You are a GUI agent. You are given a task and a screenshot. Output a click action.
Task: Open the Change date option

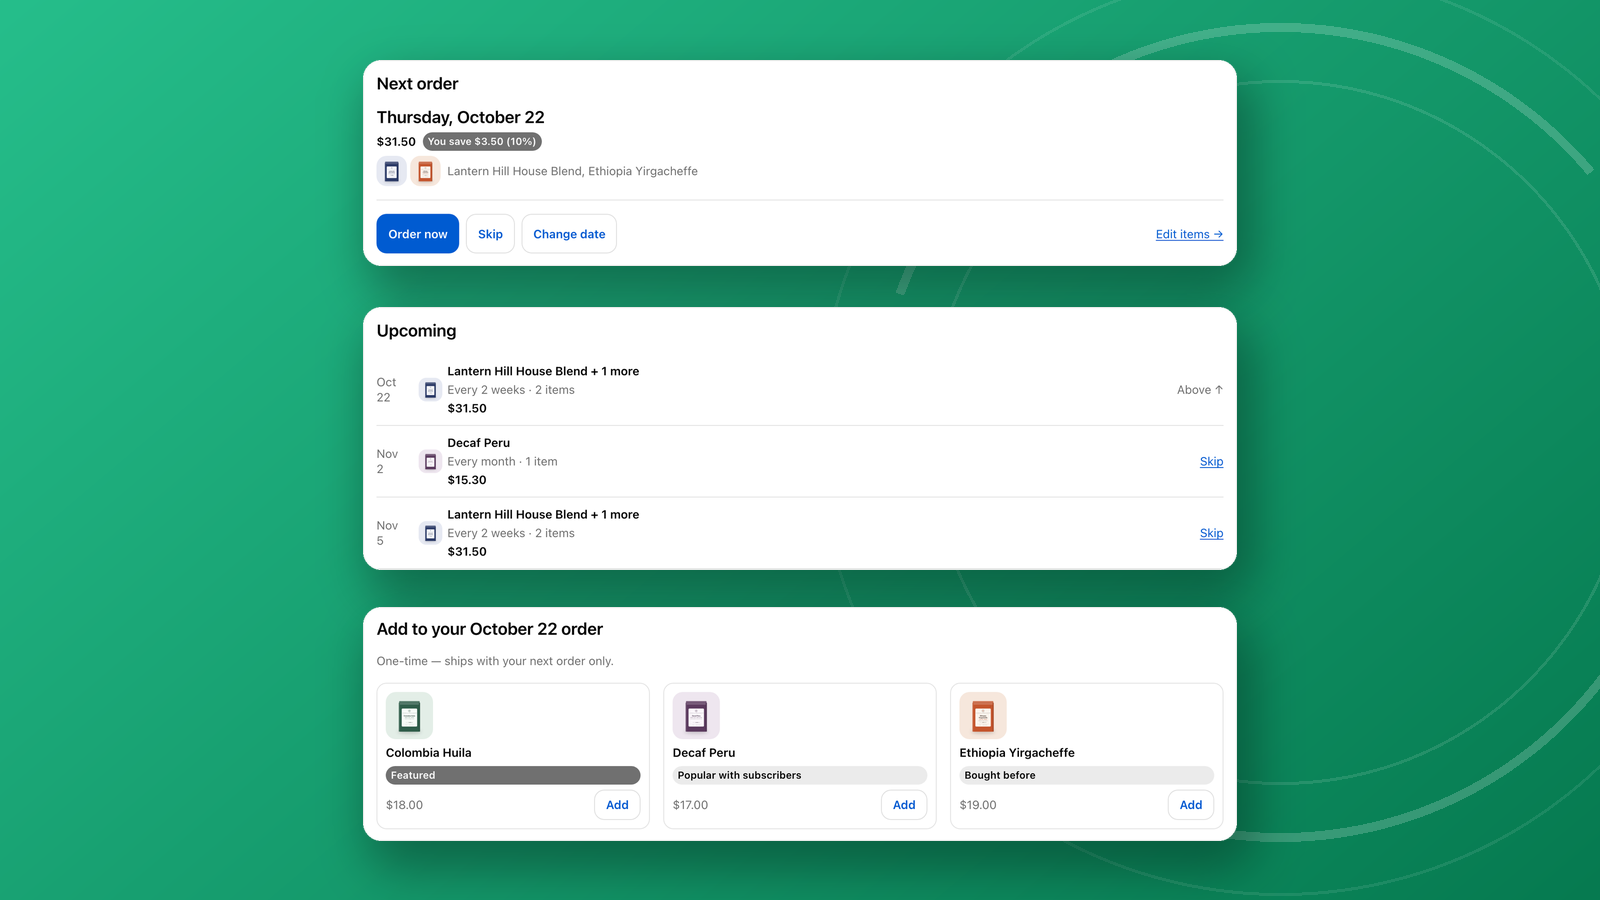point(569,234)
